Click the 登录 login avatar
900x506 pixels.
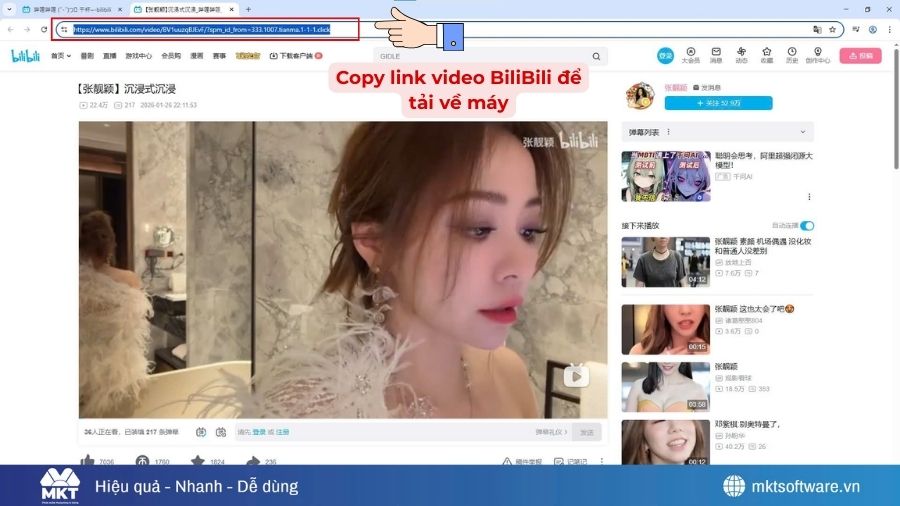(665, 56)
